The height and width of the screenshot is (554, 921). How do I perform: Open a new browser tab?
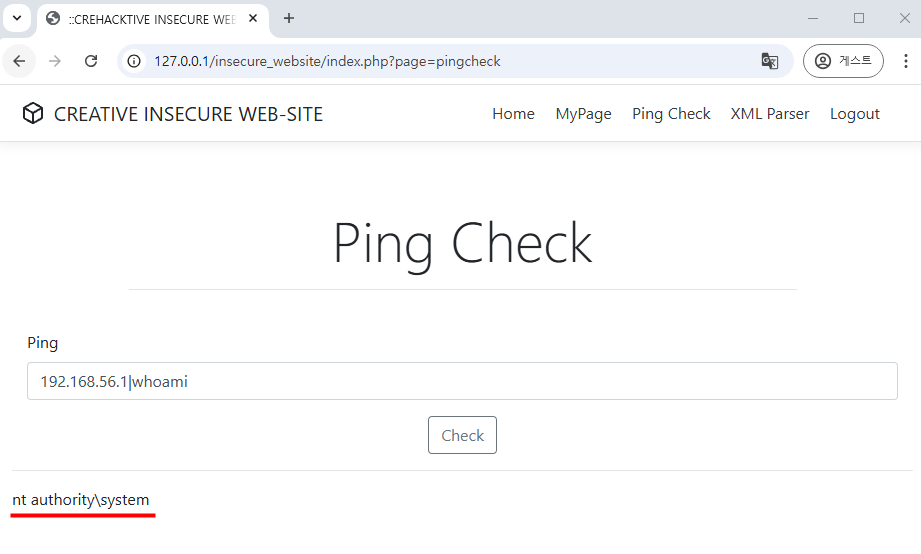288,19
